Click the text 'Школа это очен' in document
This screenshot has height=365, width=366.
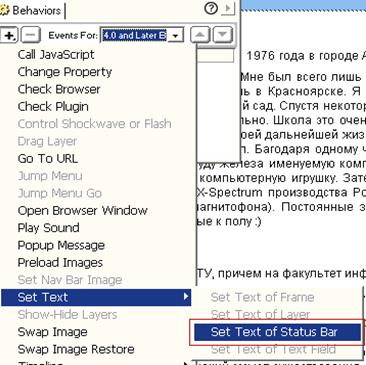[319, 120]
